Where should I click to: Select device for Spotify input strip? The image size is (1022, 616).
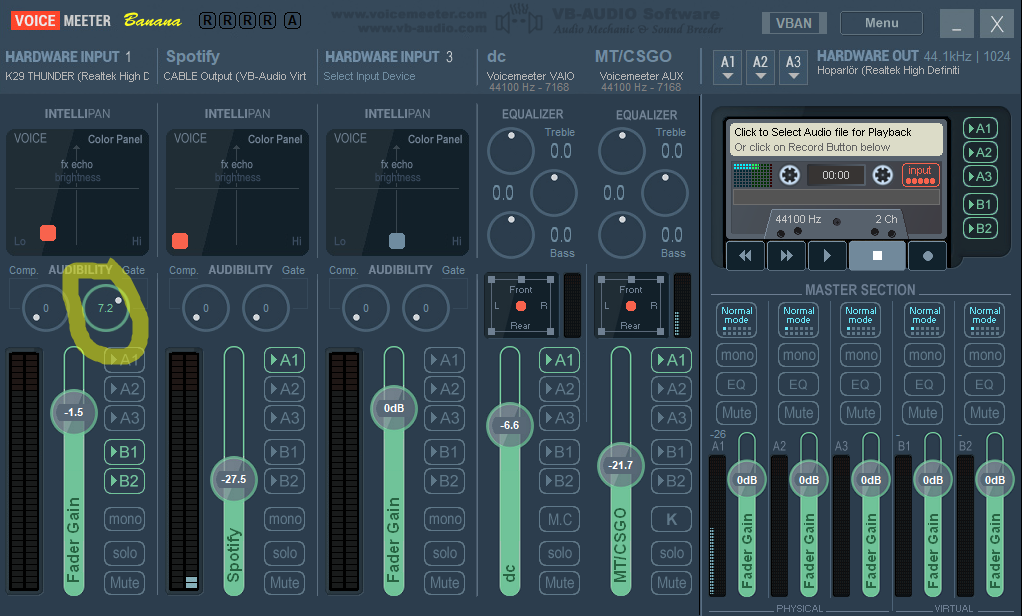tap(235, 76)
